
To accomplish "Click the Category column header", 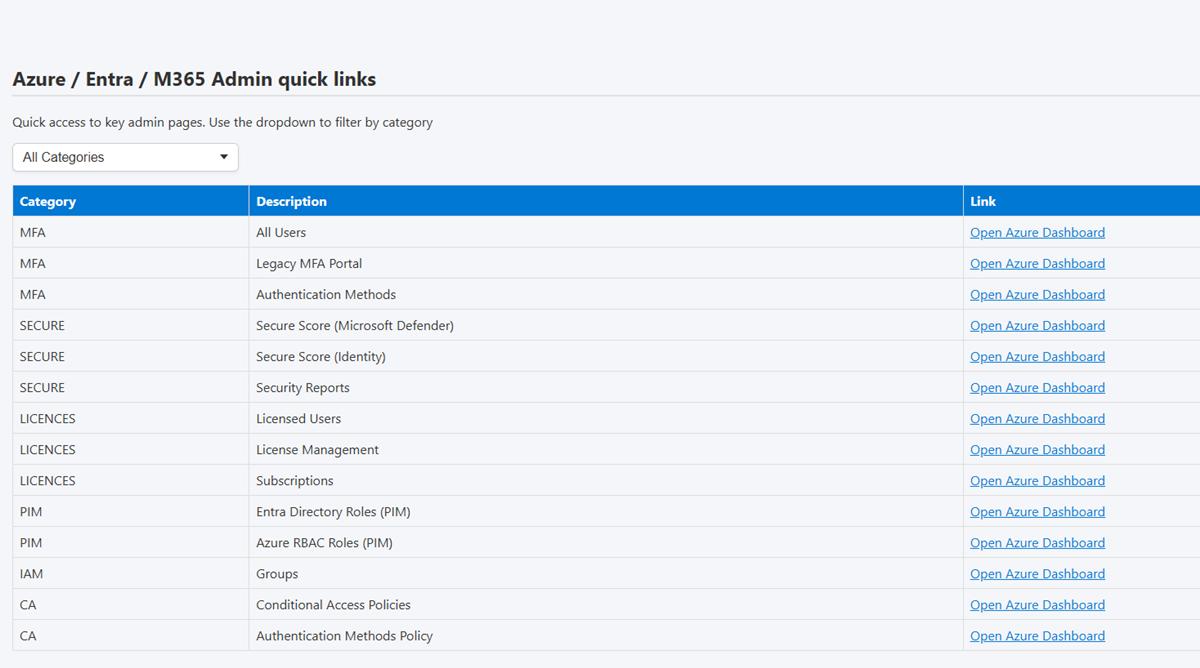I will (x=48, y=201).
